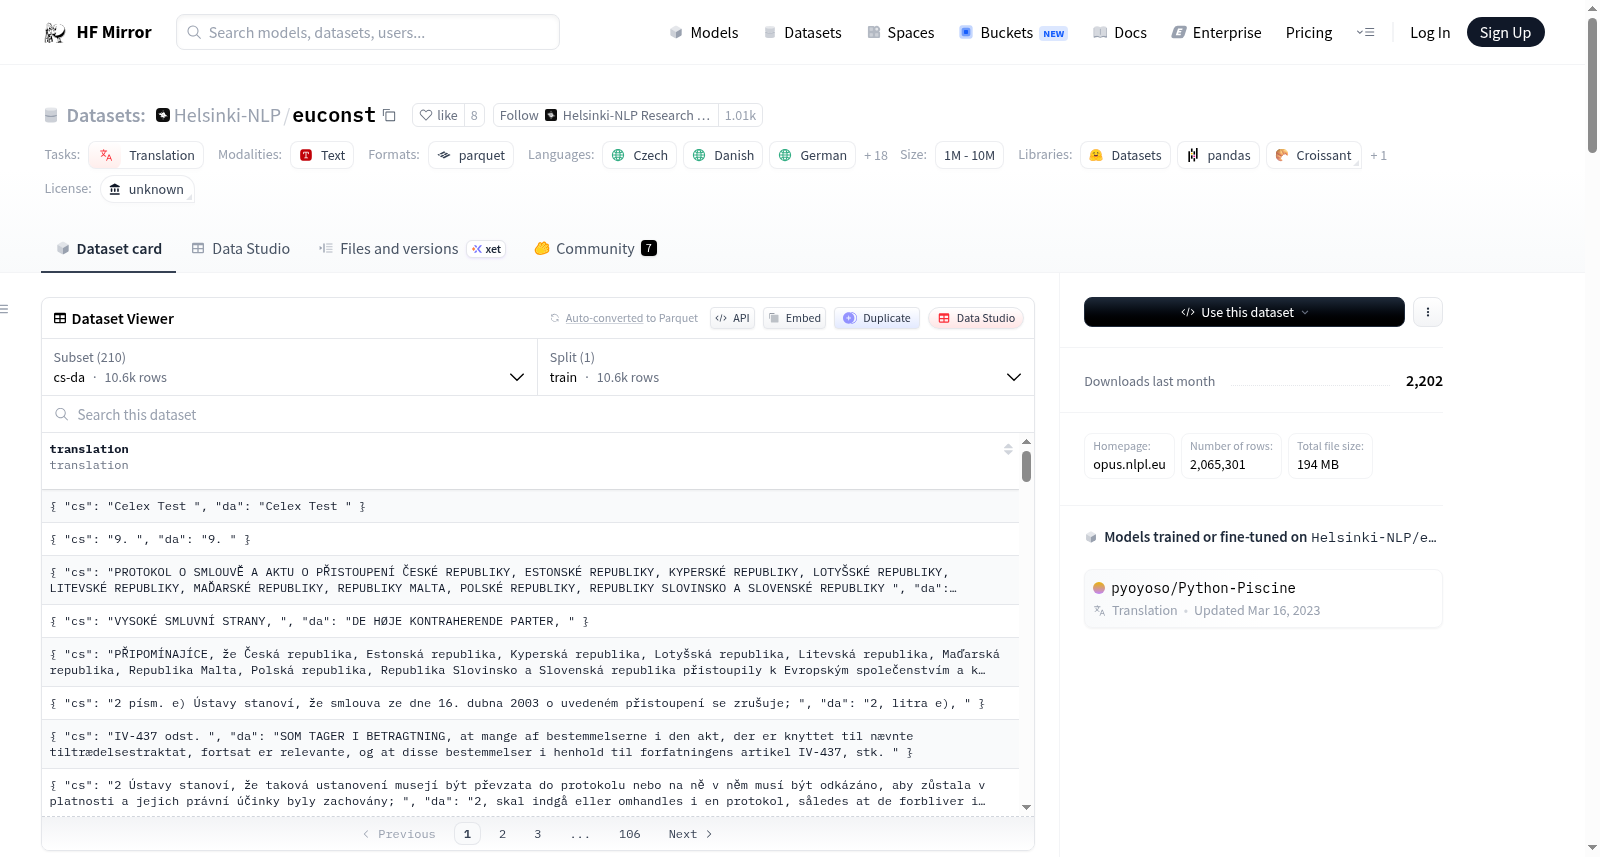Click the like count 8
This screenshot has width=1600, height=857.
point(474,115)
